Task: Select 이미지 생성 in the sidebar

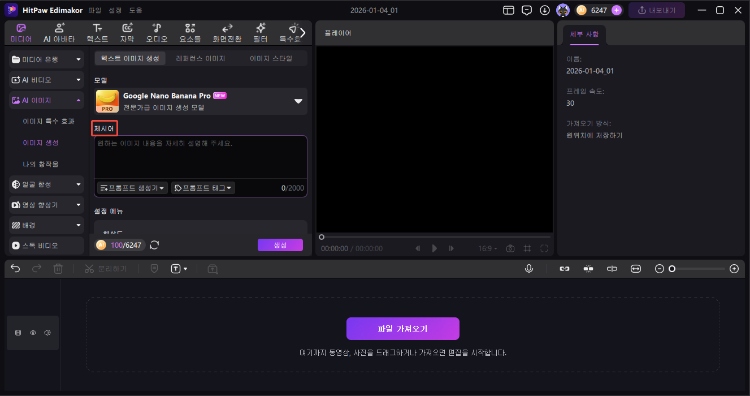Action: [41, 143]
